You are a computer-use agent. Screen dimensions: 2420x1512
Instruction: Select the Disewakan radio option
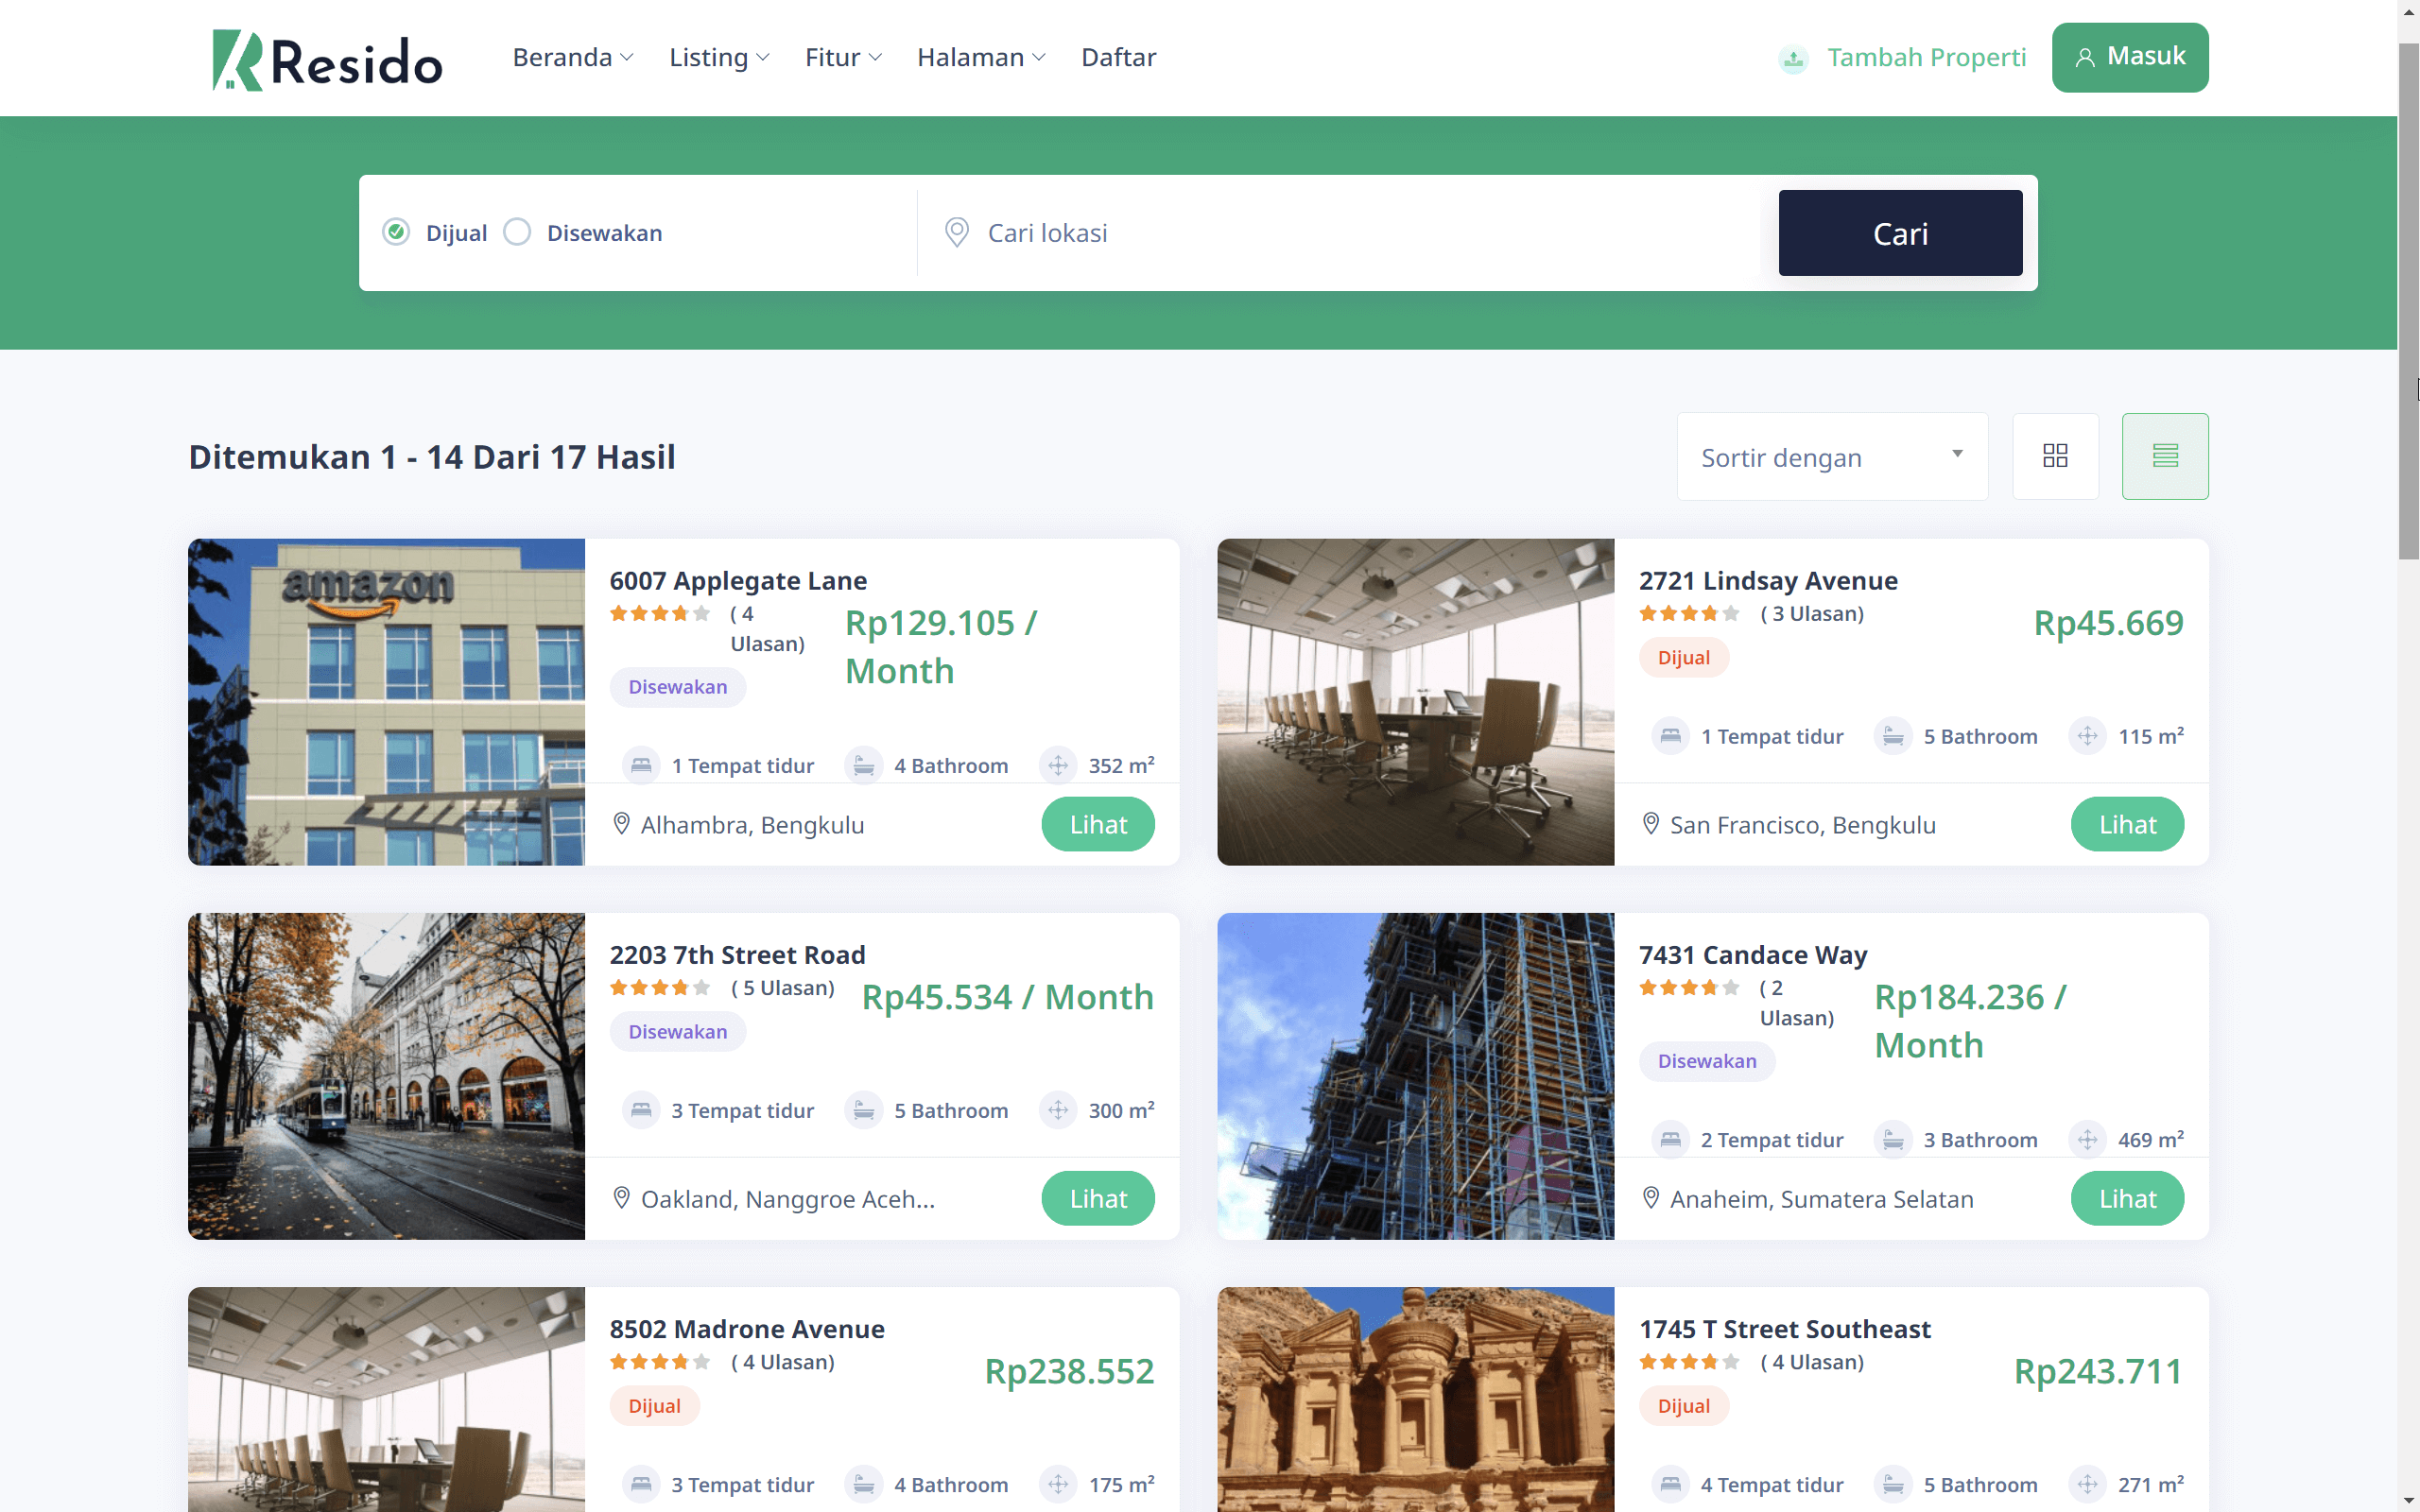coord(517,232)
